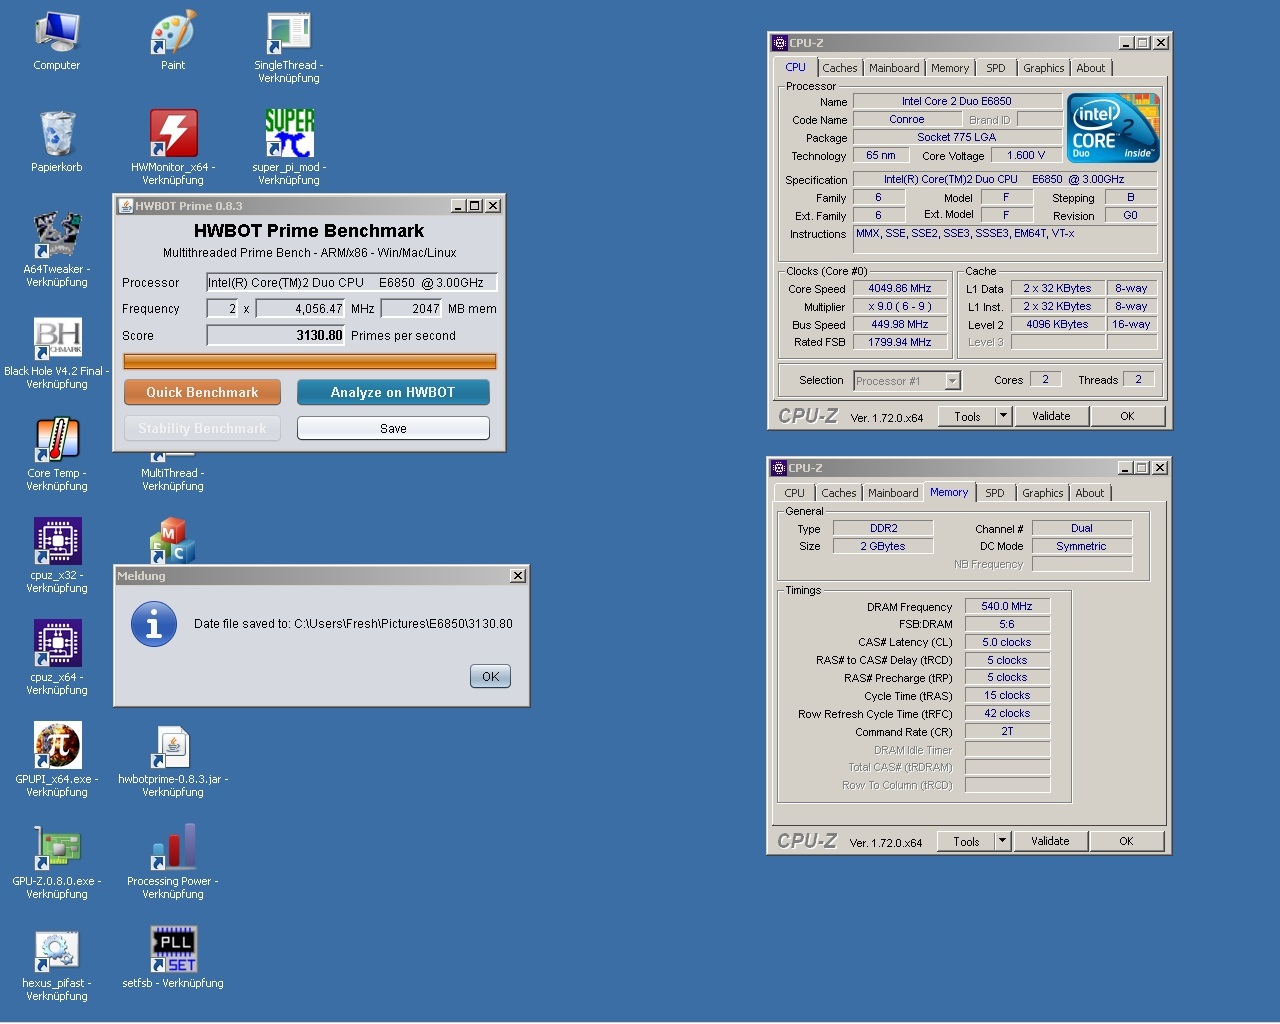Screen dimensions: 1280x1024
Task: Click FSB:DRAM ratio value 5:6
Action: tap(1007, 624)
